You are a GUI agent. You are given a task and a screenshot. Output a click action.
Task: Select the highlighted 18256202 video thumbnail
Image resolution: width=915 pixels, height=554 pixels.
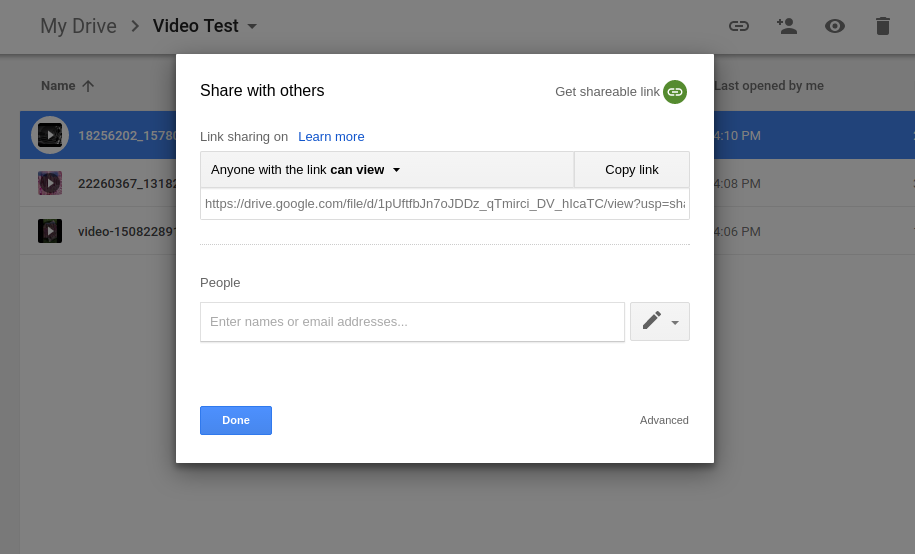point(50,135)
